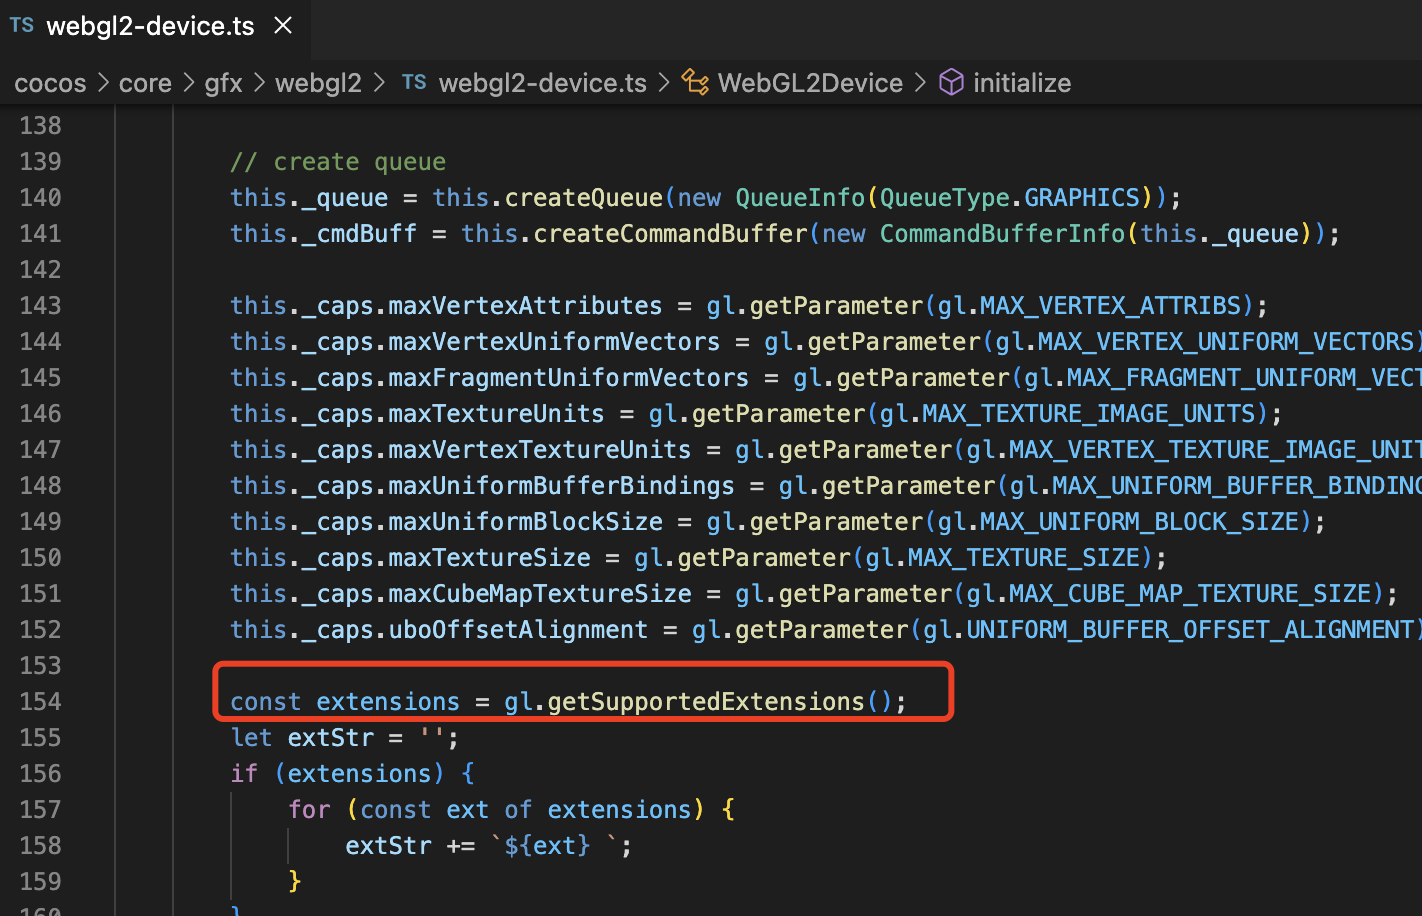Image resolution: width=1422 pixels, height=916 pixels.
Task: Click the initialize method cube icon
Action: (x=951, y=83)
